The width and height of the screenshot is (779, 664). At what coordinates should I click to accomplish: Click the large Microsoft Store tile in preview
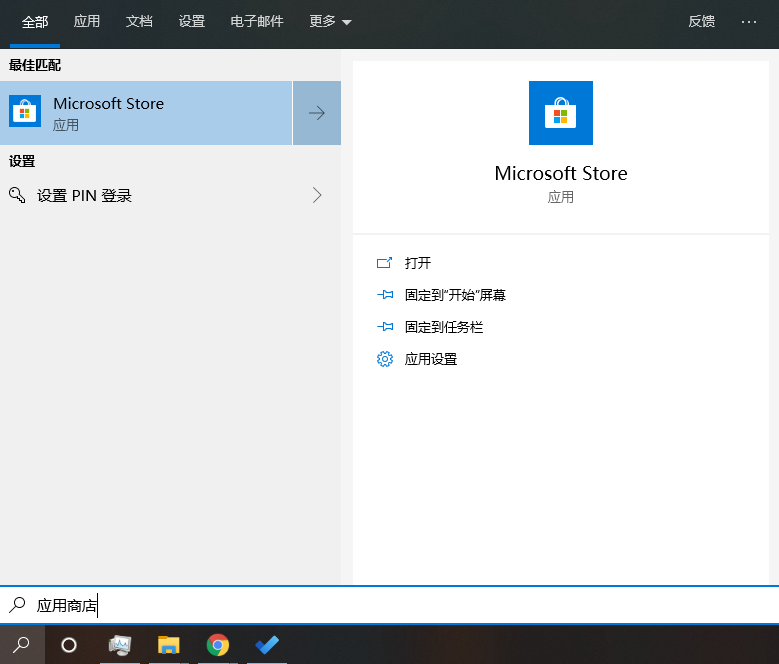(560, 113)
